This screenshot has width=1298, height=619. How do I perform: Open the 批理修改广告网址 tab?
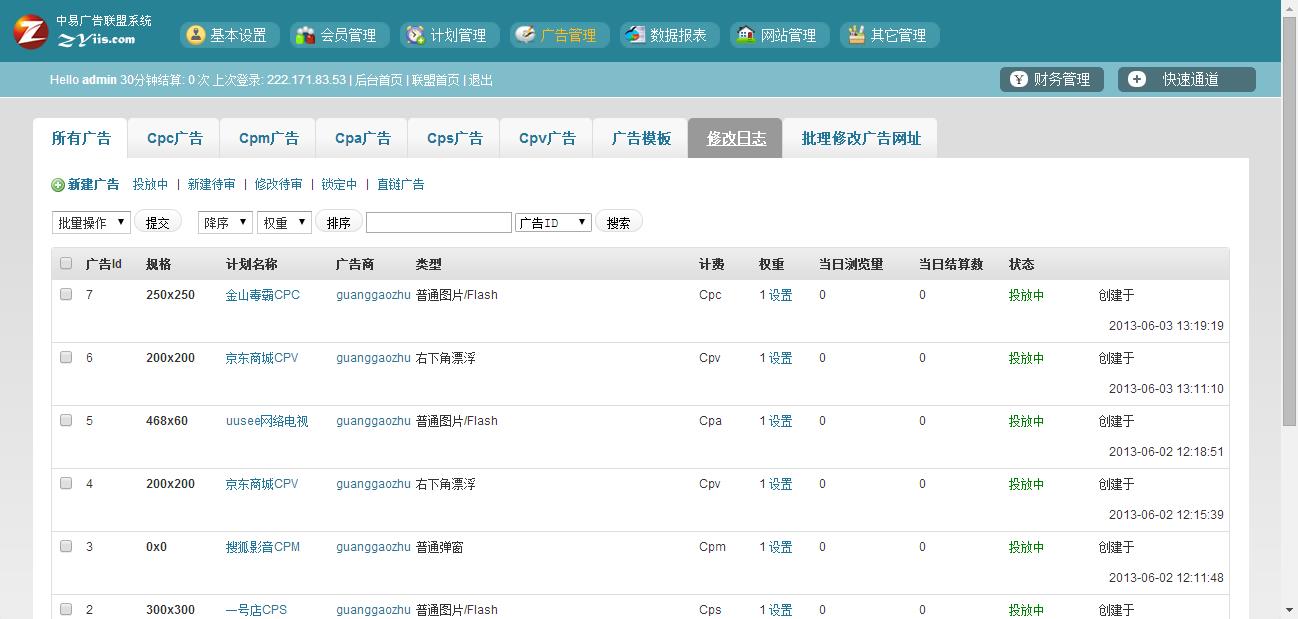(x=861, y=138)
